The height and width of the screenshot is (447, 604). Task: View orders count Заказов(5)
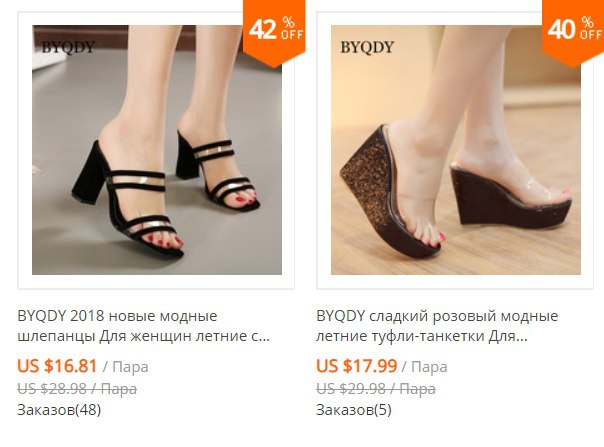(x=354, y=410)
